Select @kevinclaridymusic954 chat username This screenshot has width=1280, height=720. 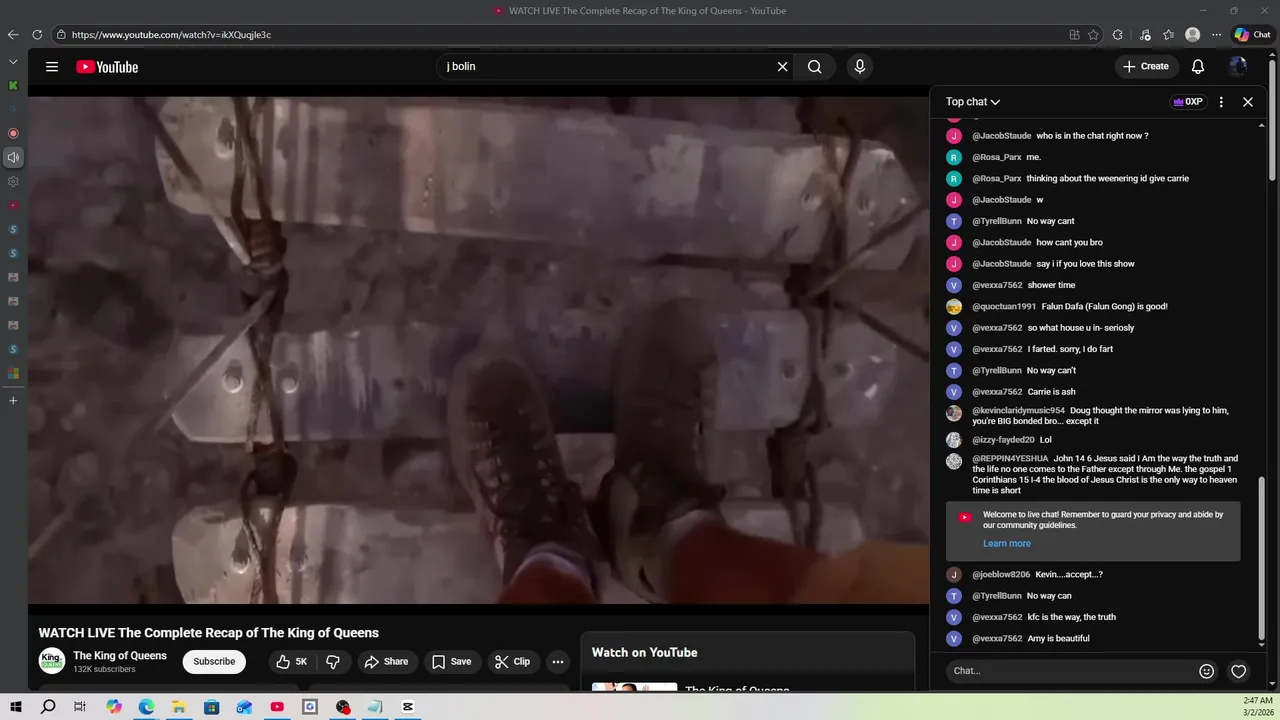1018,411
